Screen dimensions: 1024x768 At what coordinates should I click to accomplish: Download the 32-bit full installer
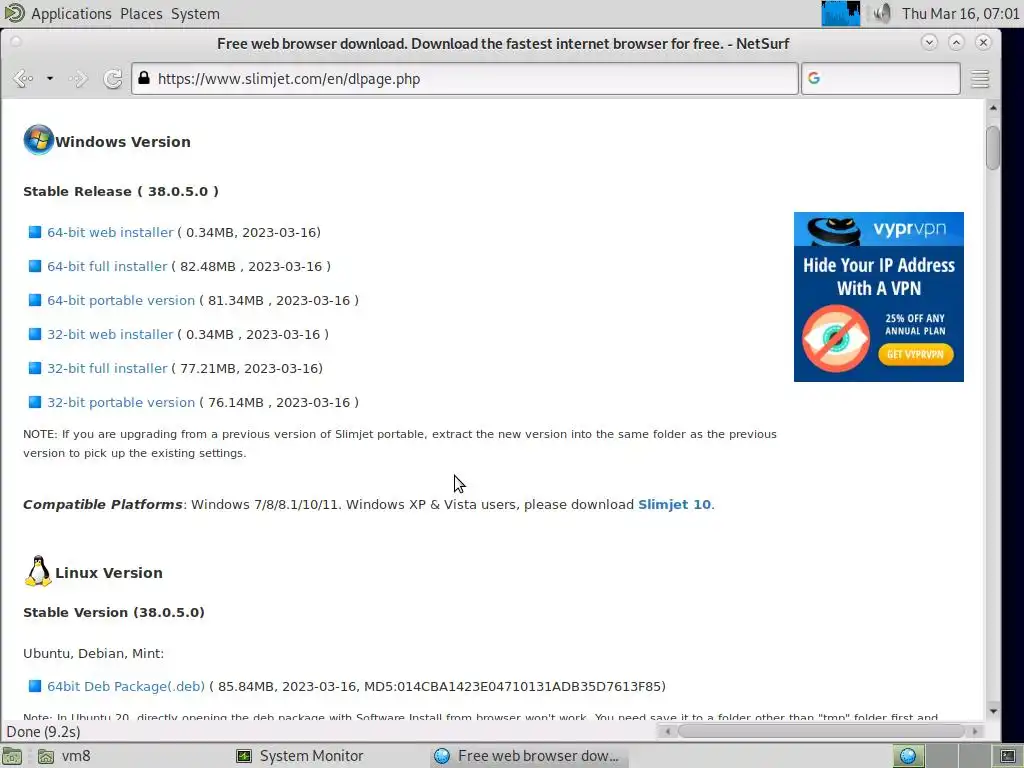point(107,368)
